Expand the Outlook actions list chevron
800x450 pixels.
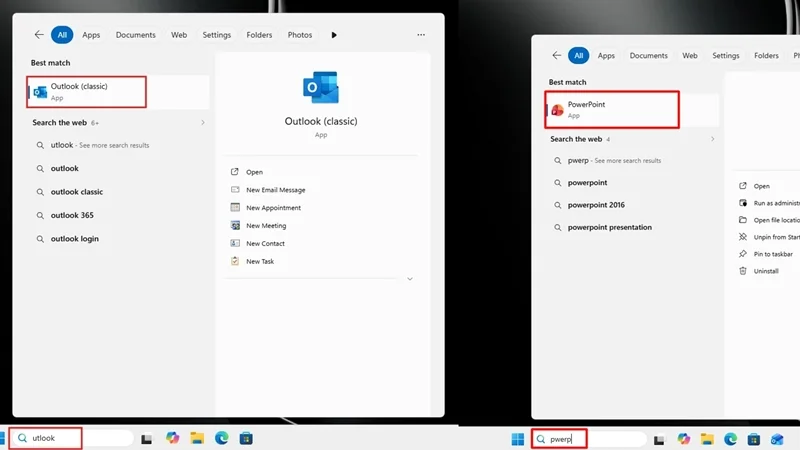[410, 279]
